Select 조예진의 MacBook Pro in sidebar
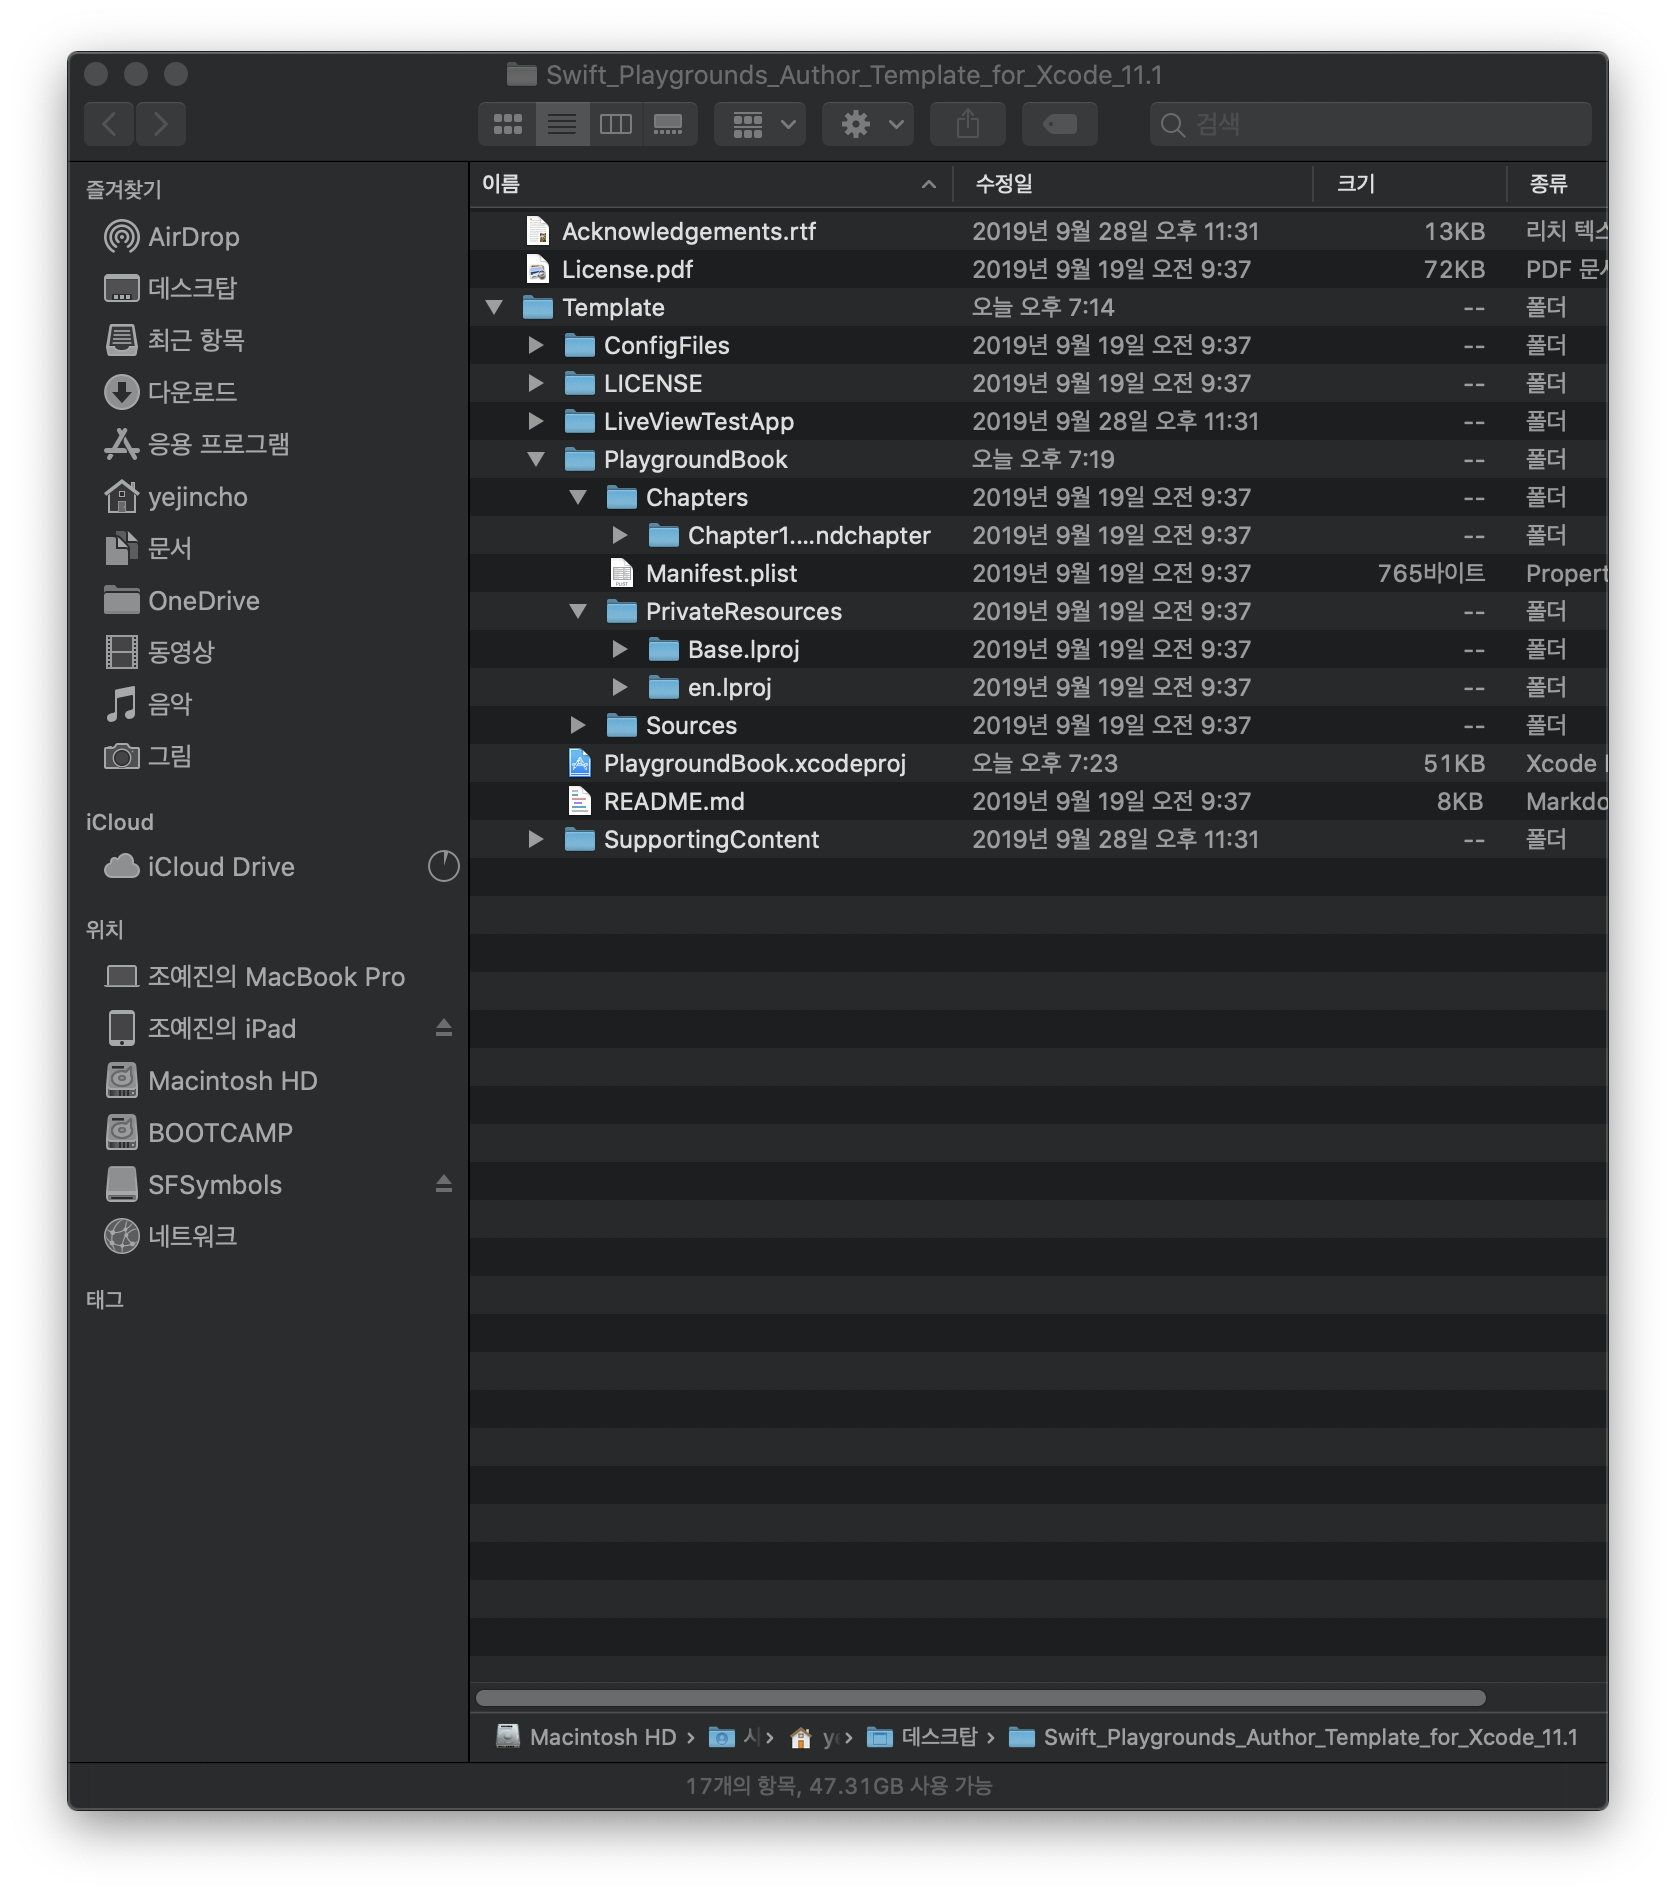The image size is (1676, 1894). point(268,977)
